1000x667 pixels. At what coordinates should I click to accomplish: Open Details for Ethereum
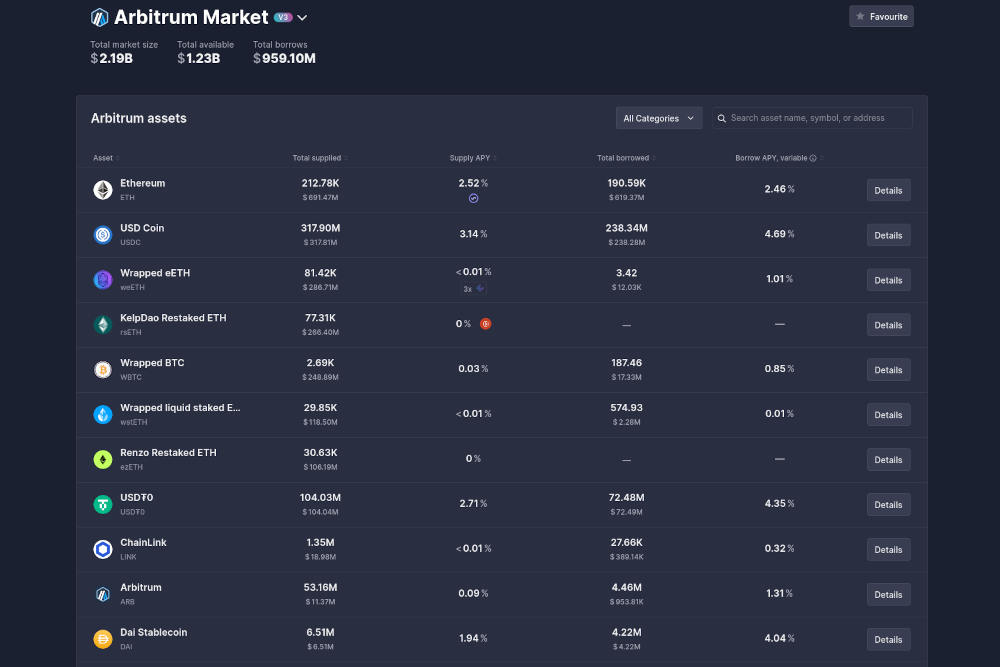(x=888, y=190)
